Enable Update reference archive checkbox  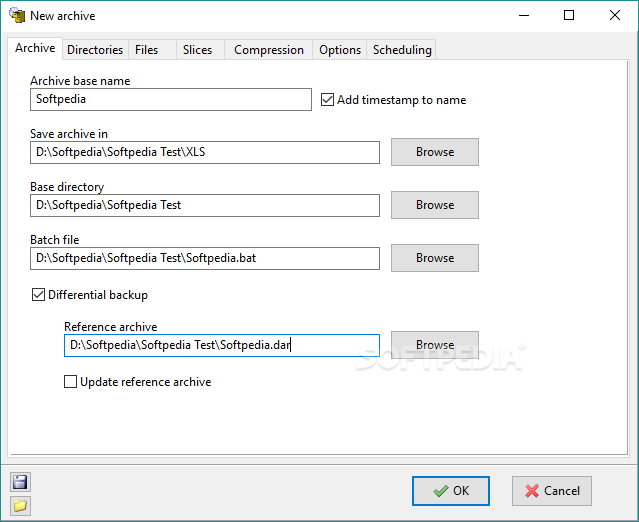pyautogui.click(x=70, y=382)
